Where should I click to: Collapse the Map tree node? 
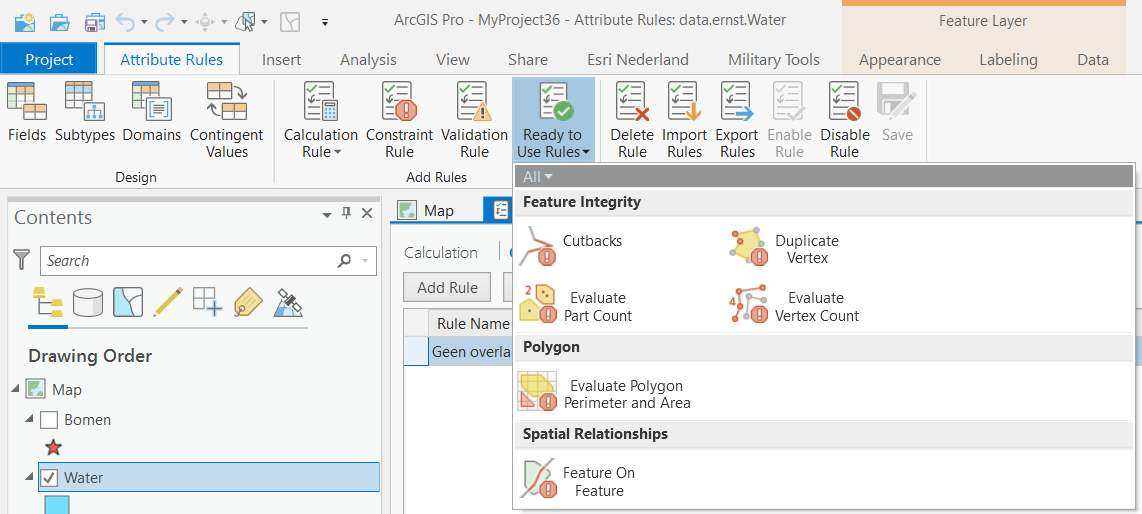tap(16, 390)
